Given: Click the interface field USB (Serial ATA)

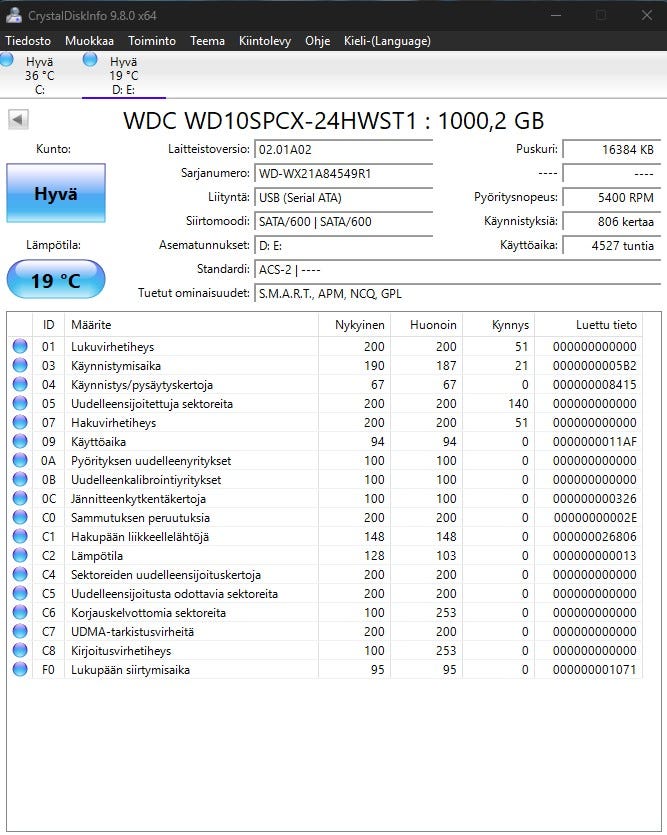Looking at the screenshot, I should tap(343, 198).
